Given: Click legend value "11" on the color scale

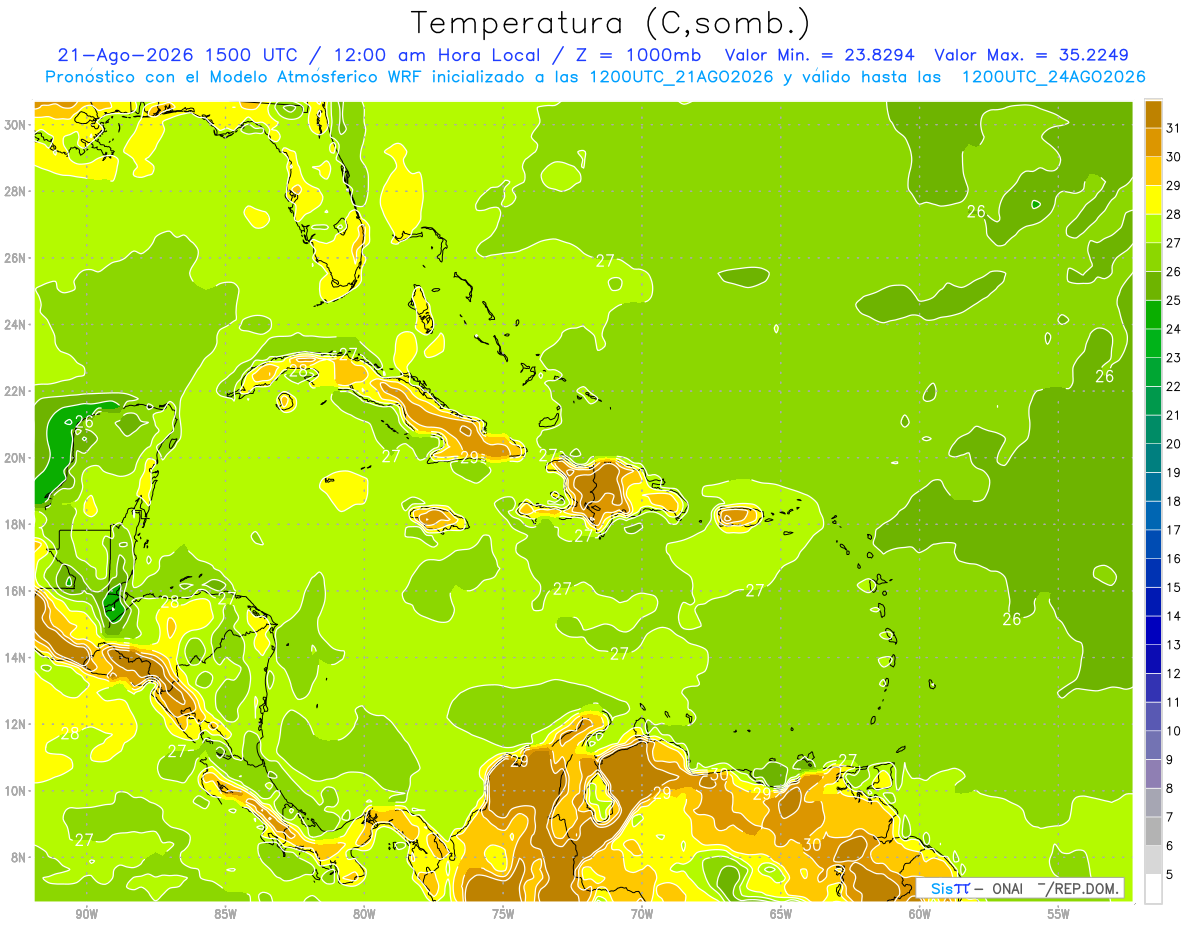Looking at the screenshot, I should pyautogui.click(x=1174, y=703).
